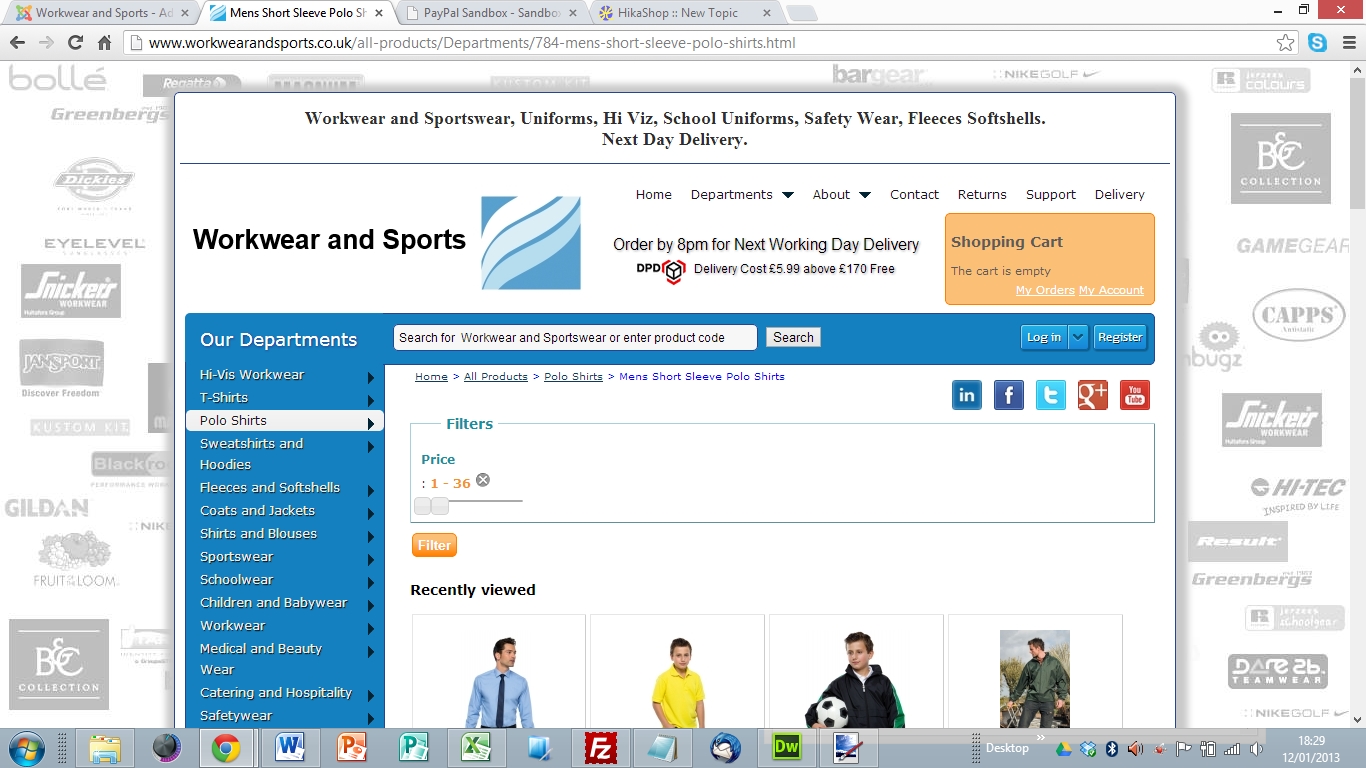
Task: Open the My Orders link
Action: [x=1045, y=290]
